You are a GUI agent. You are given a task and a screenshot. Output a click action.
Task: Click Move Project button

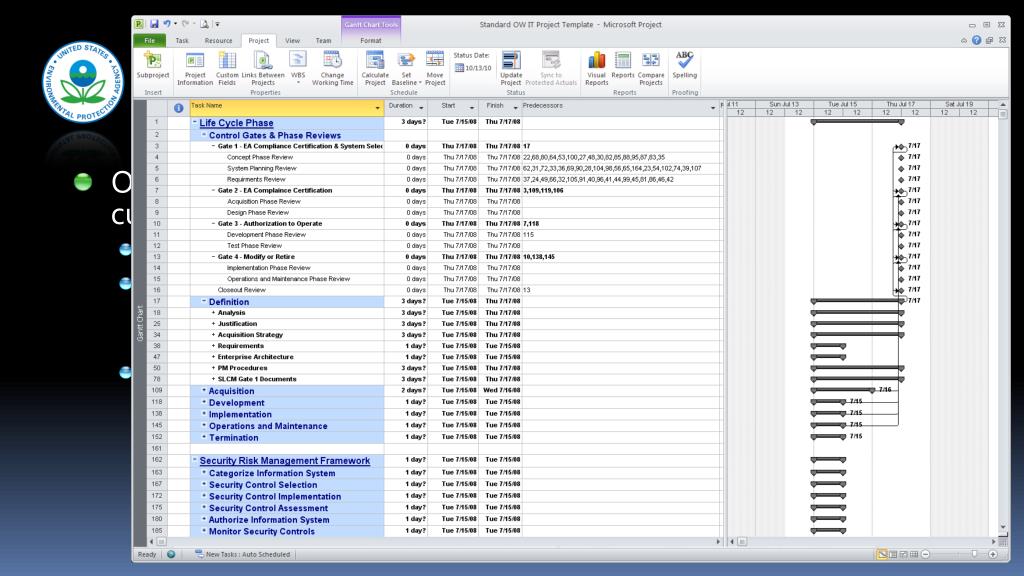[435, 69]
